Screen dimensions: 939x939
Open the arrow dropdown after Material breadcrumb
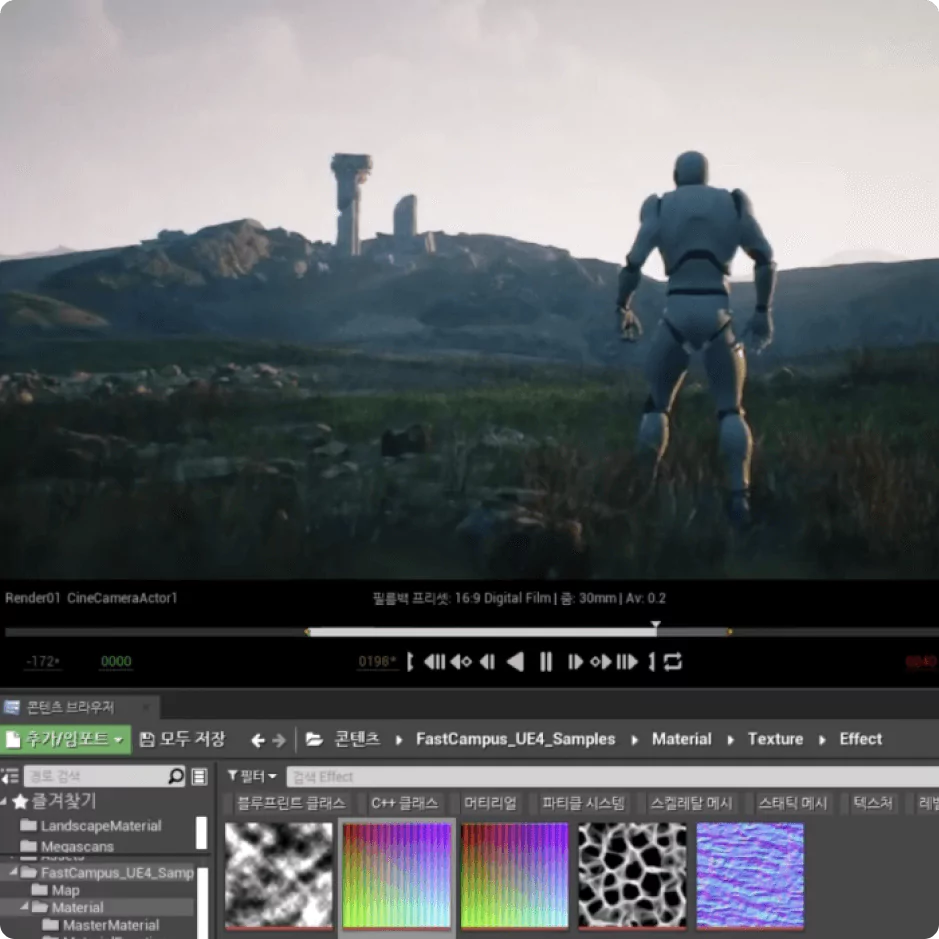(731, 740)
